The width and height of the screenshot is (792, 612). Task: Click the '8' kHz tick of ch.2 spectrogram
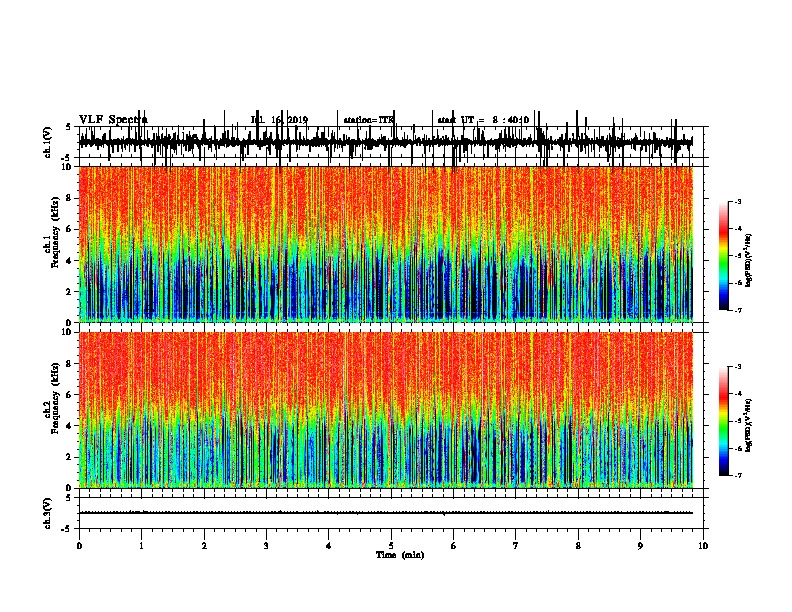point(70,363)
